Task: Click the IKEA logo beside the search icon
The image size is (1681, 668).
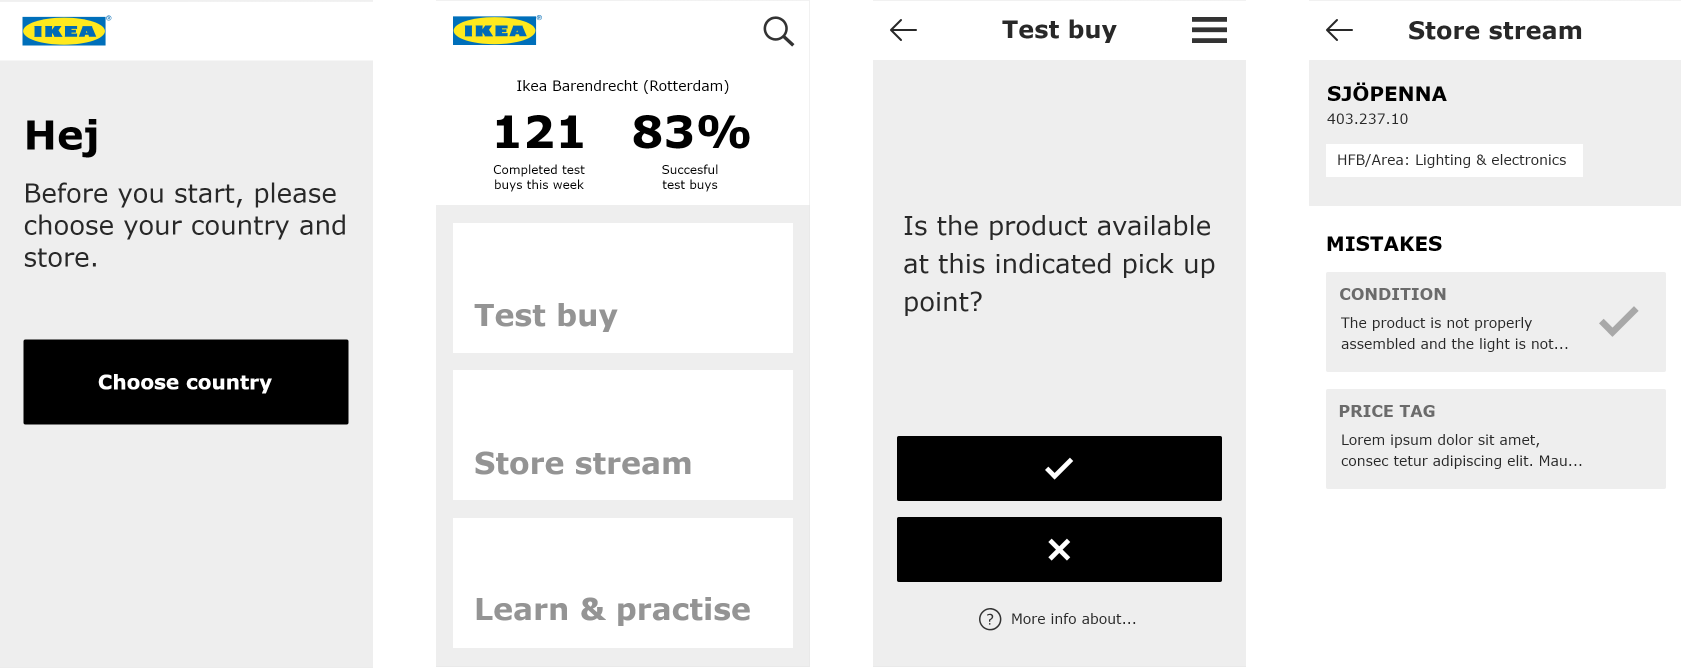Action: coord(495,31)
